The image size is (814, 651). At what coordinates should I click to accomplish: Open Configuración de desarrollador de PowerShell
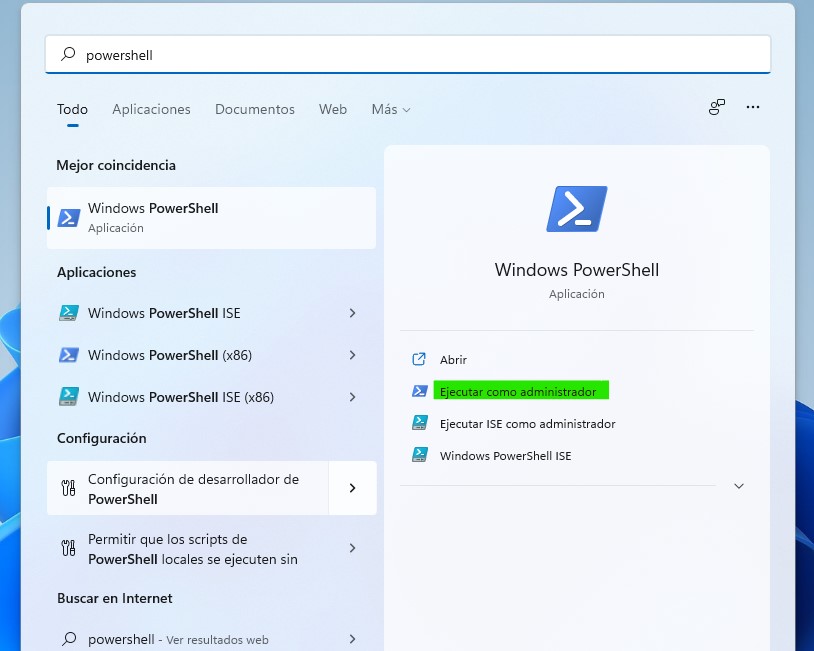(187, 488)
